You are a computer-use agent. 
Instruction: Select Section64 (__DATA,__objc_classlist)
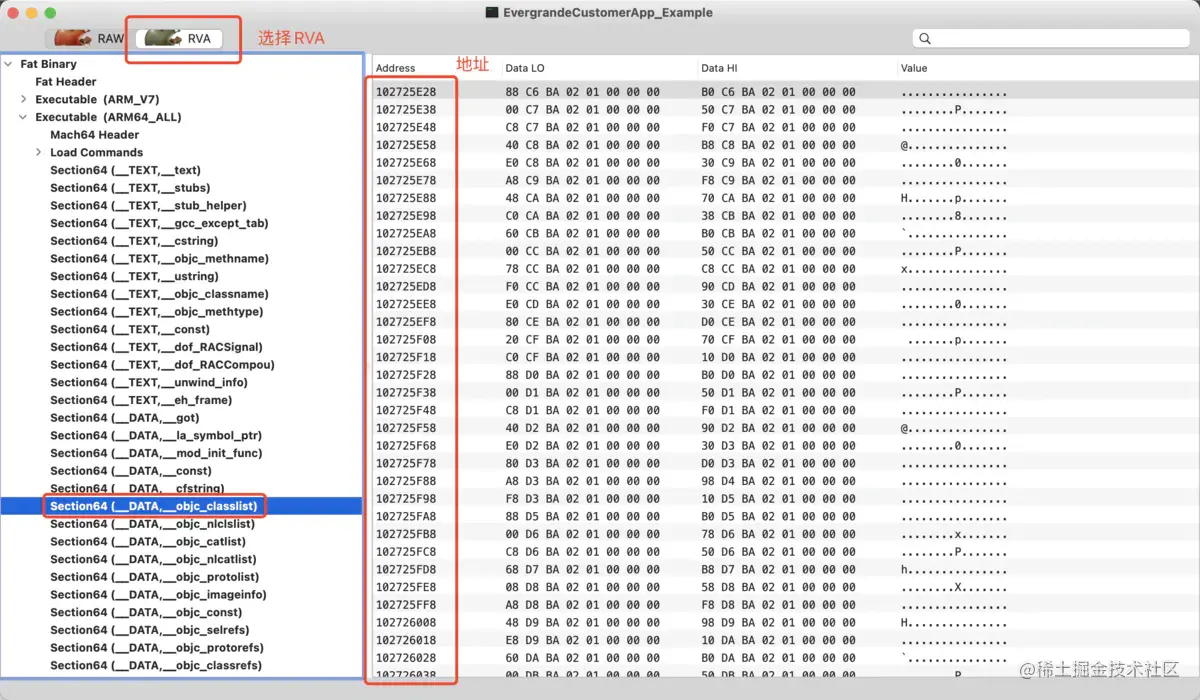pyautogui.click(x=154, y=506)
